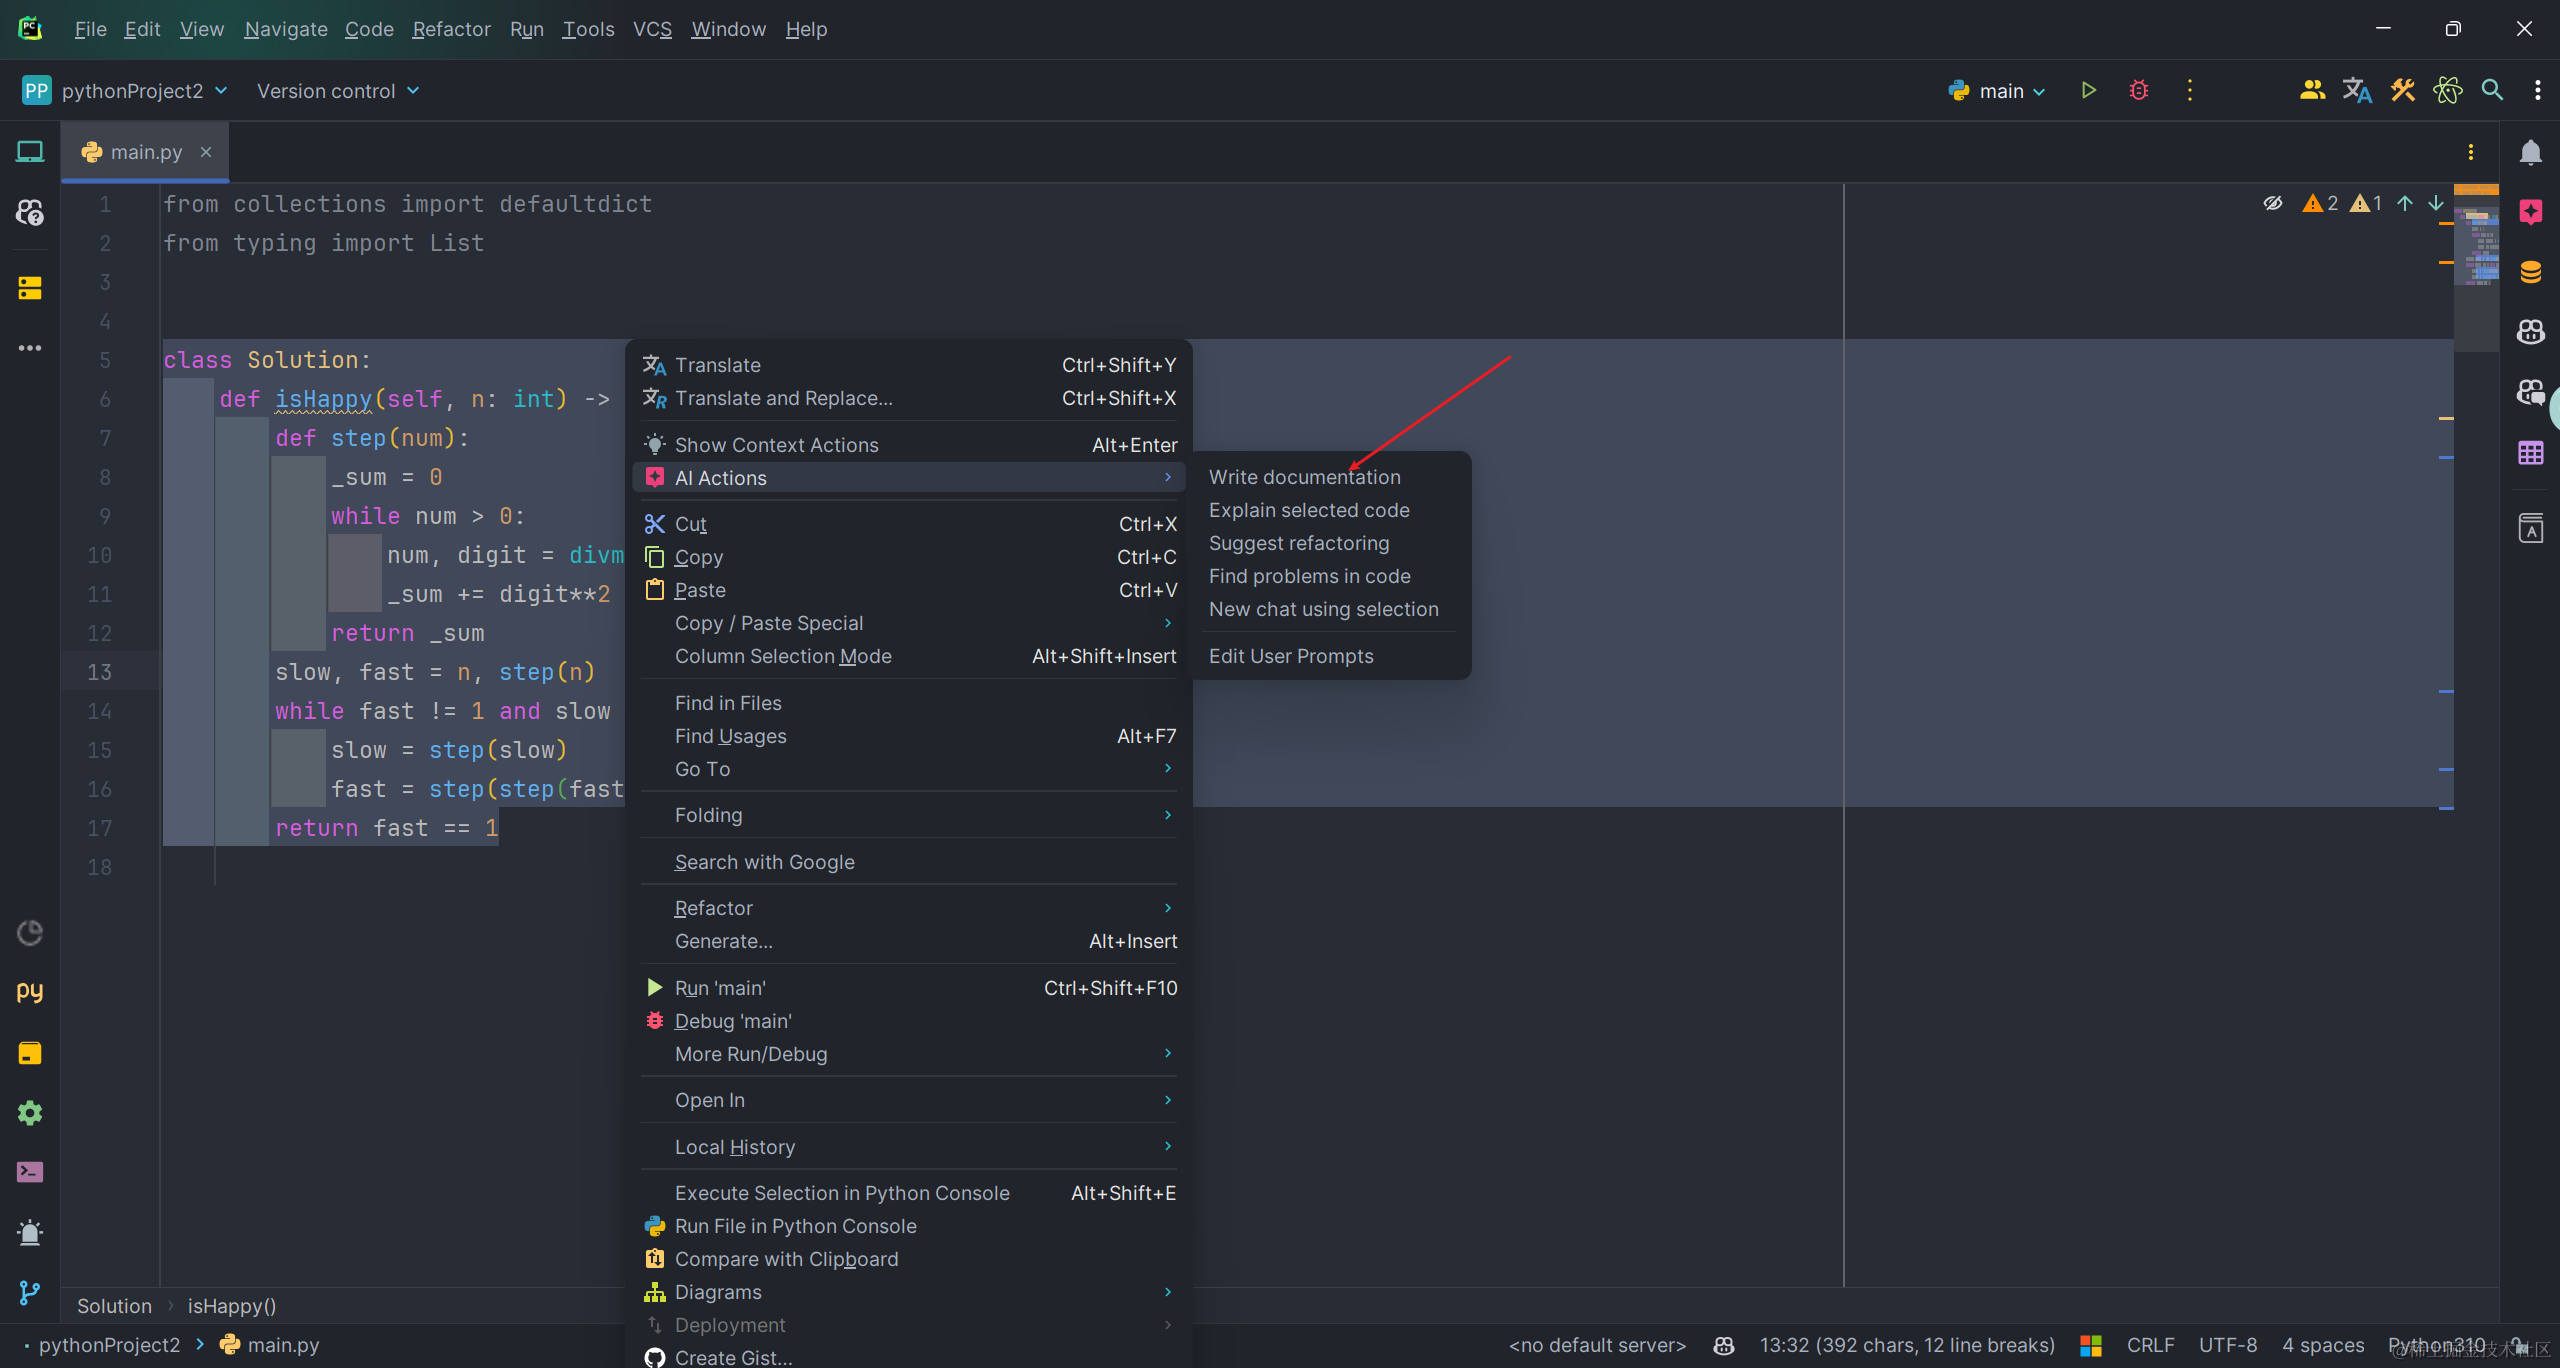2560x1368 pixels.
Task: Click the Debug bug icon in the toolbar
Action: (x=2139, y=91)
